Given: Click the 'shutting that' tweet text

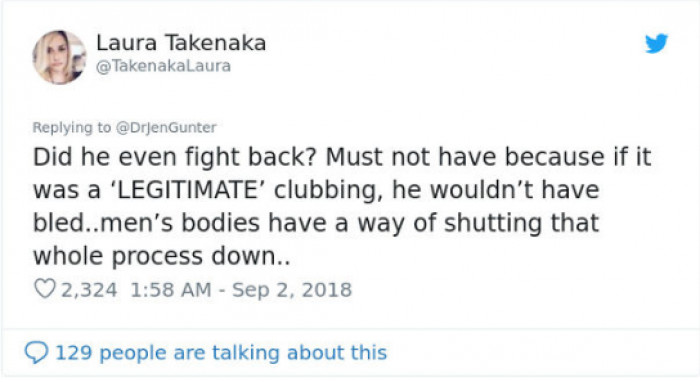Looking at the screenshot, I should [x=521, y=223].
